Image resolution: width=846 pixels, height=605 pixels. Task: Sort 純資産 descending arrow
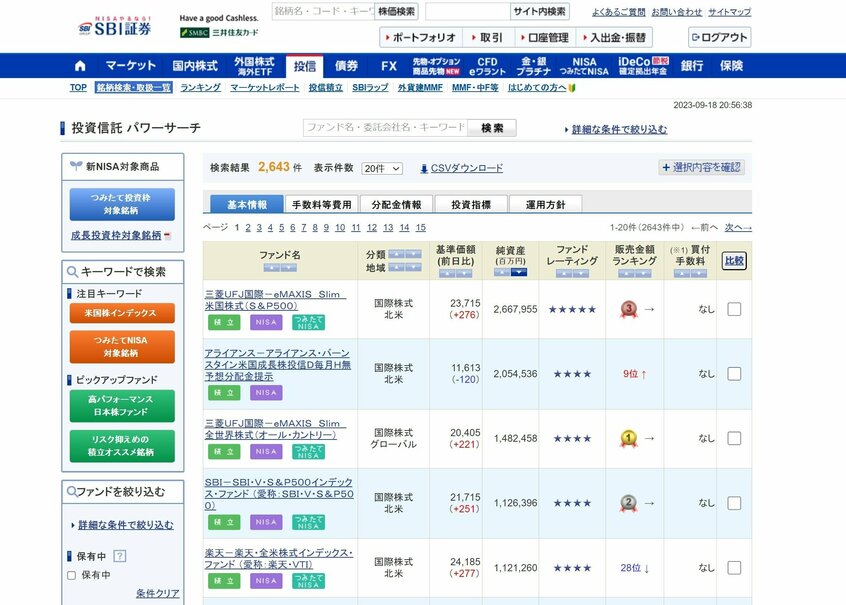[518, 272]
